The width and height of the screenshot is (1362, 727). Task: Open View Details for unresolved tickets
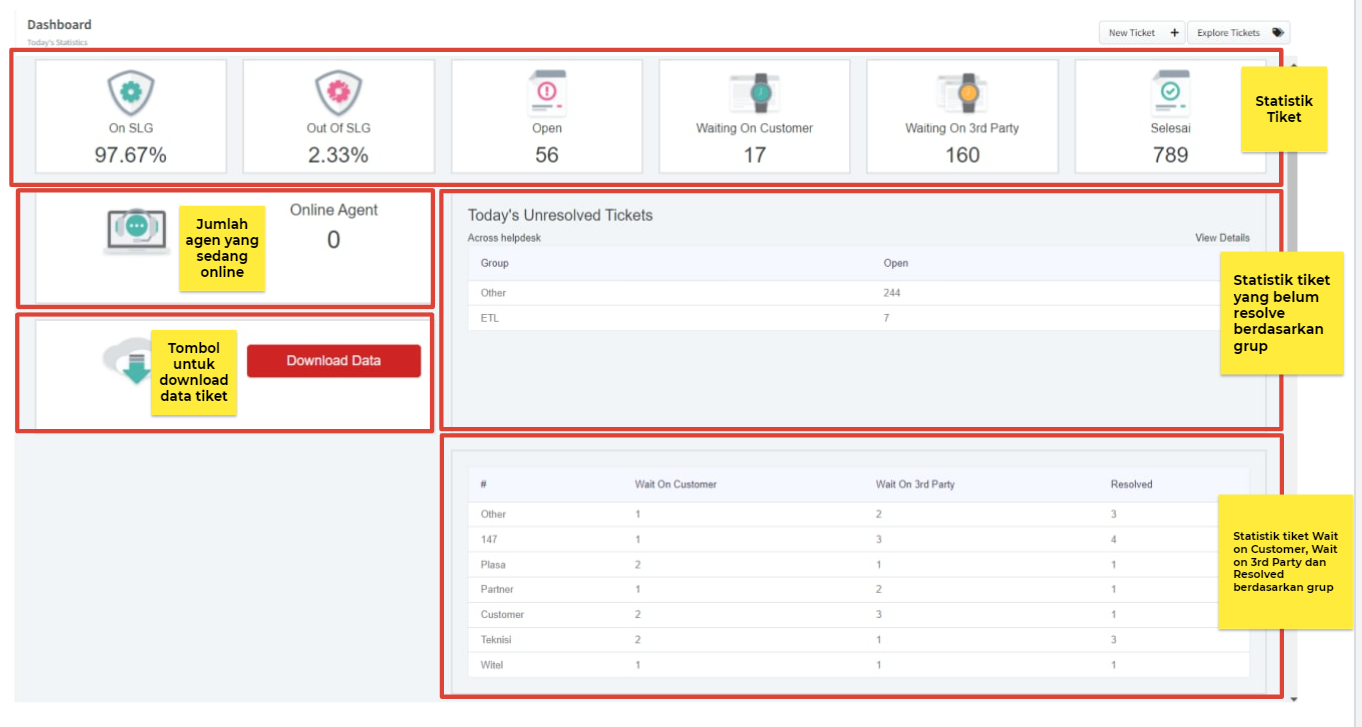coord(1222,238)
